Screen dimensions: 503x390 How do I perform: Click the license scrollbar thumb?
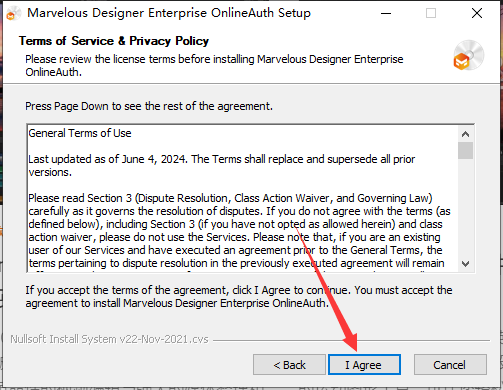point(465,150)
